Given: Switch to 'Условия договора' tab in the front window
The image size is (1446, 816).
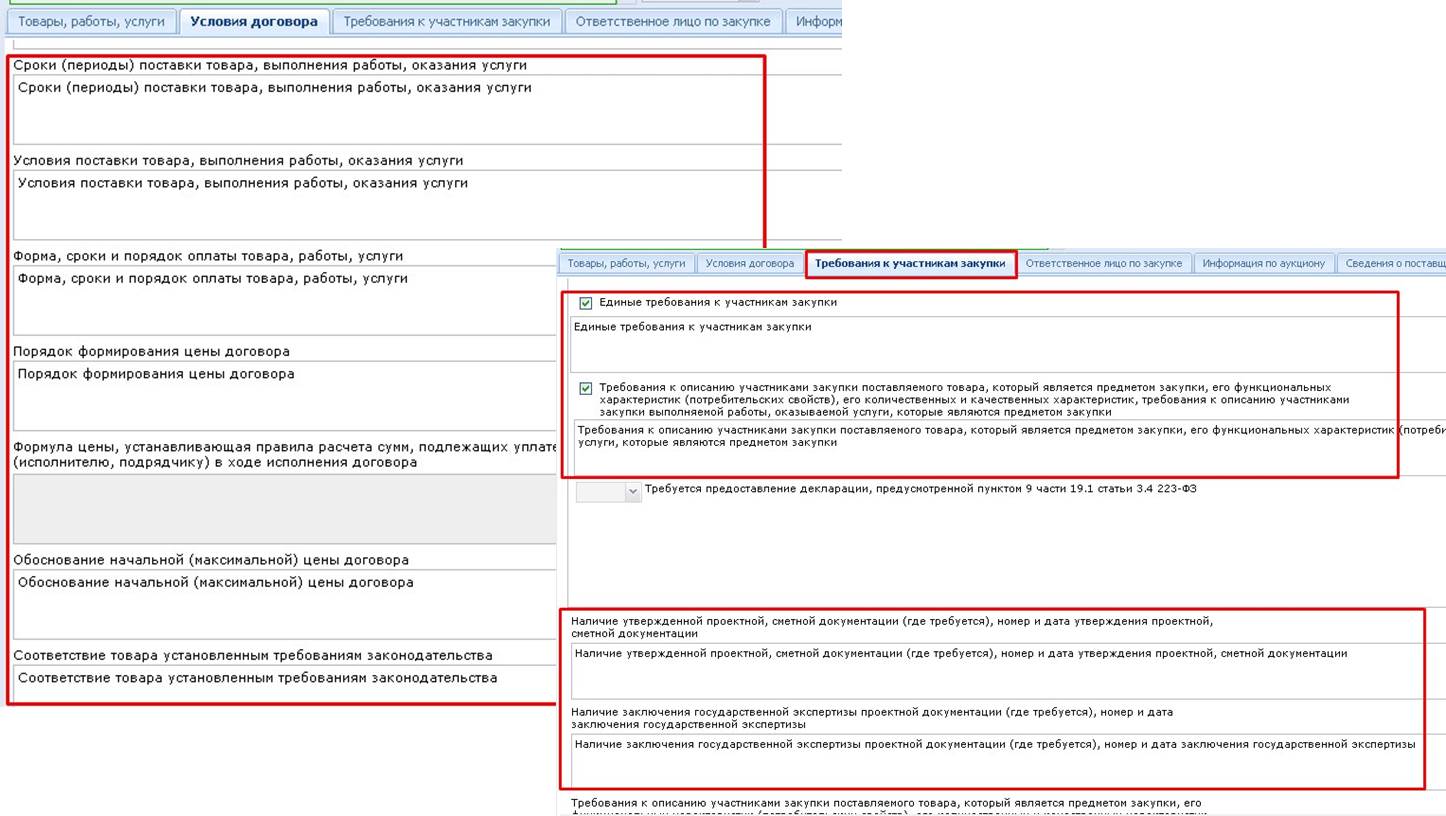Looking at the screenshot, I should tap(750, 263).
